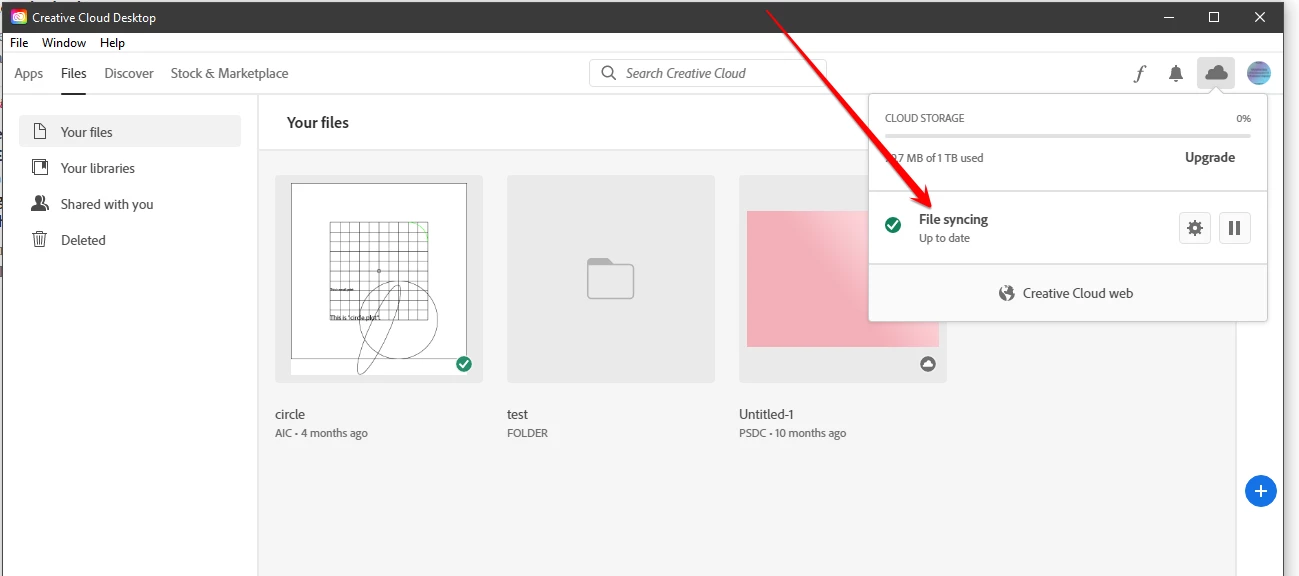Click the circle file name

click(290, 414)
